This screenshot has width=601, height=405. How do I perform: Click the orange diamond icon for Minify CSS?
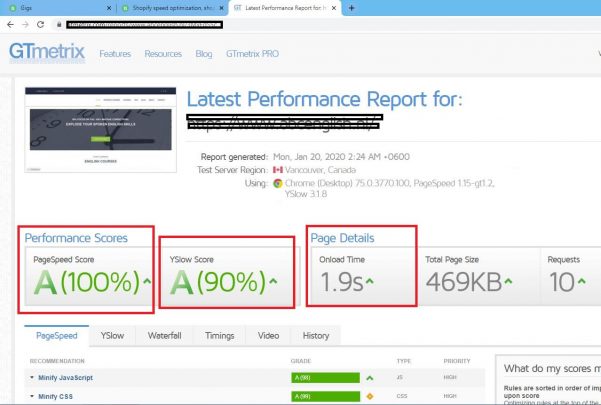(370, 396)
